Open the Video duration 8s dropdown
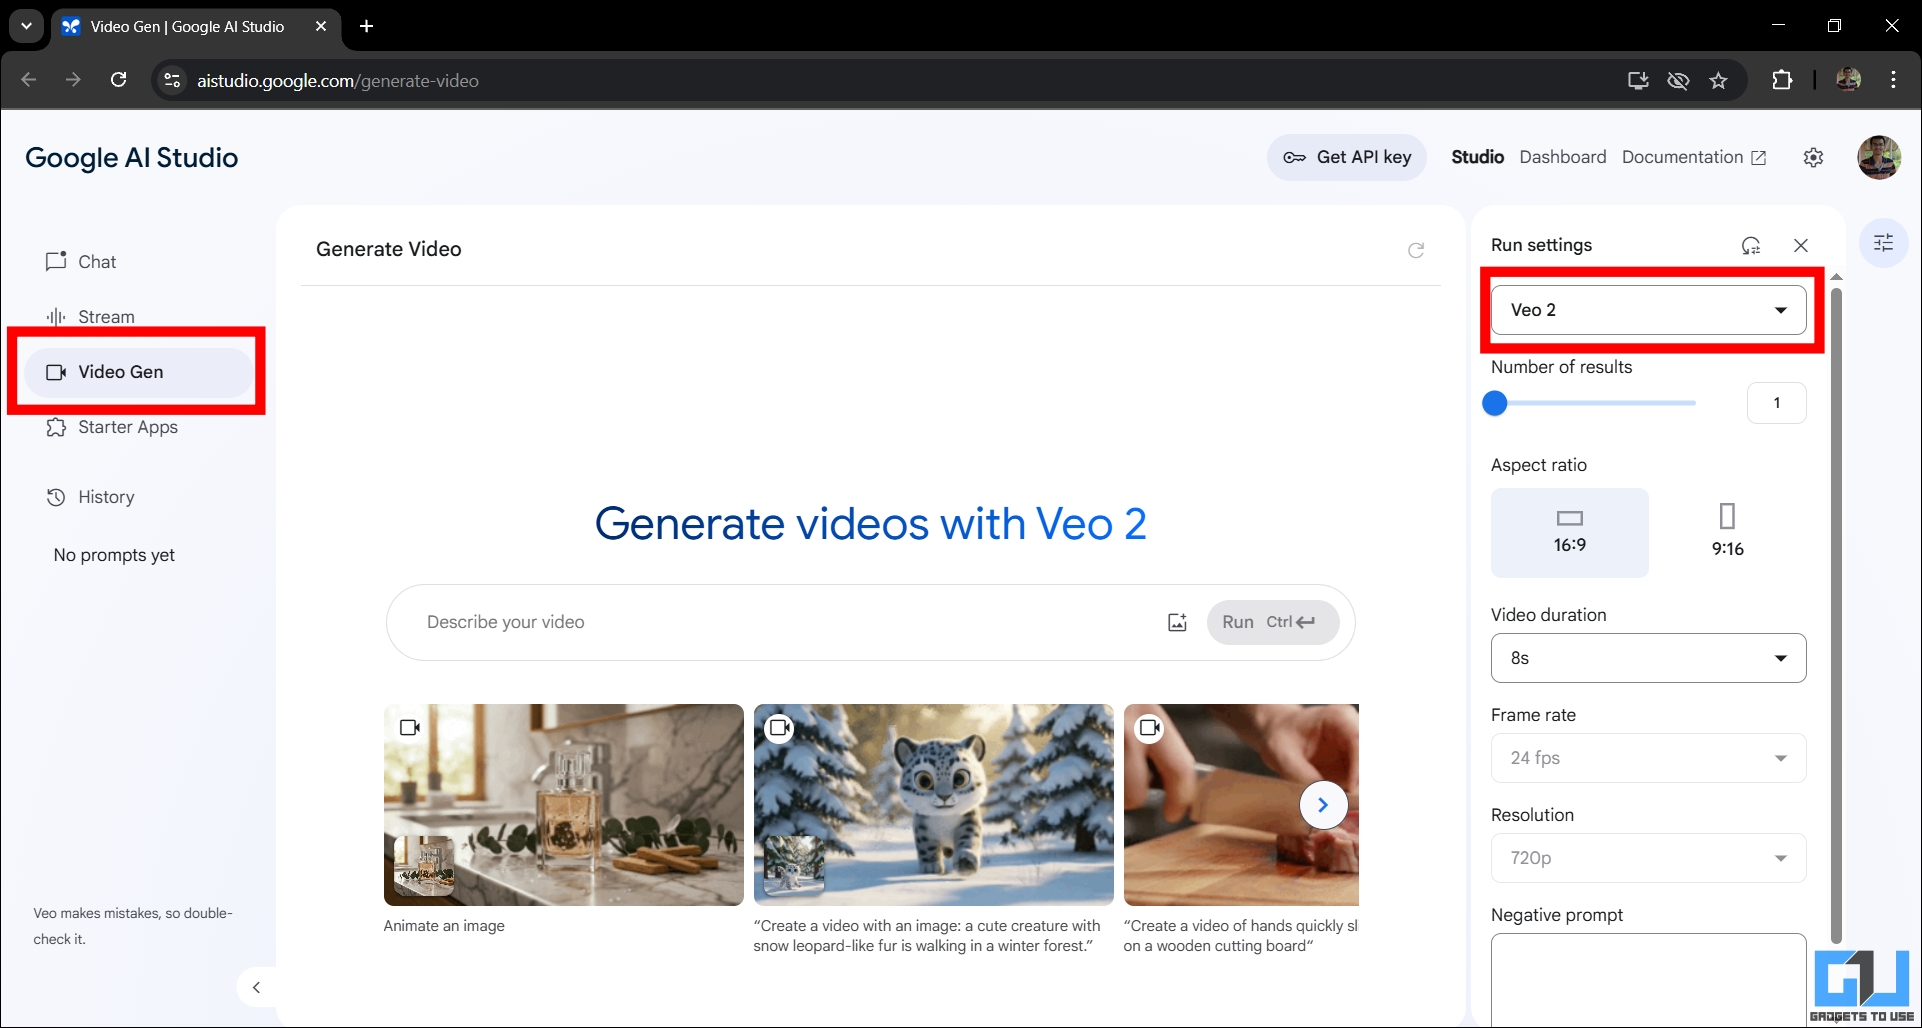Viewport: 1922px width, 1028px height. (1648, 658)
